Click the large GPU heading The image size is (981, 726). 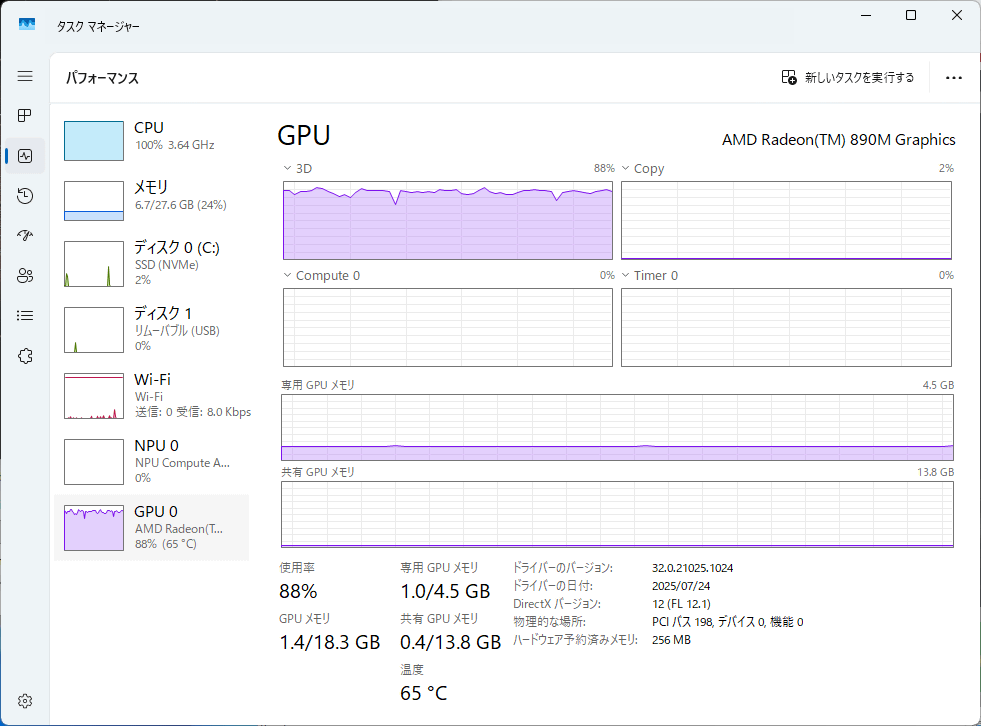point(304,135)
